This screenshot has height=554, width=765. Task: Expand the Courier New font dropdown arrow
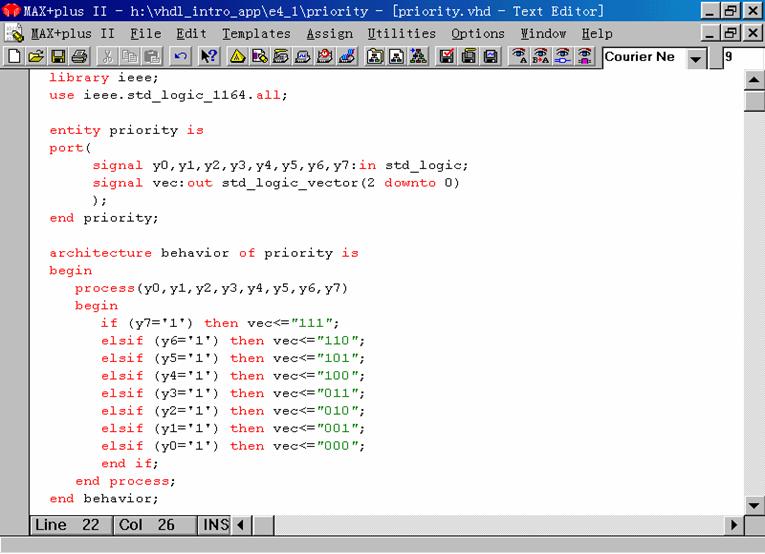696,59
